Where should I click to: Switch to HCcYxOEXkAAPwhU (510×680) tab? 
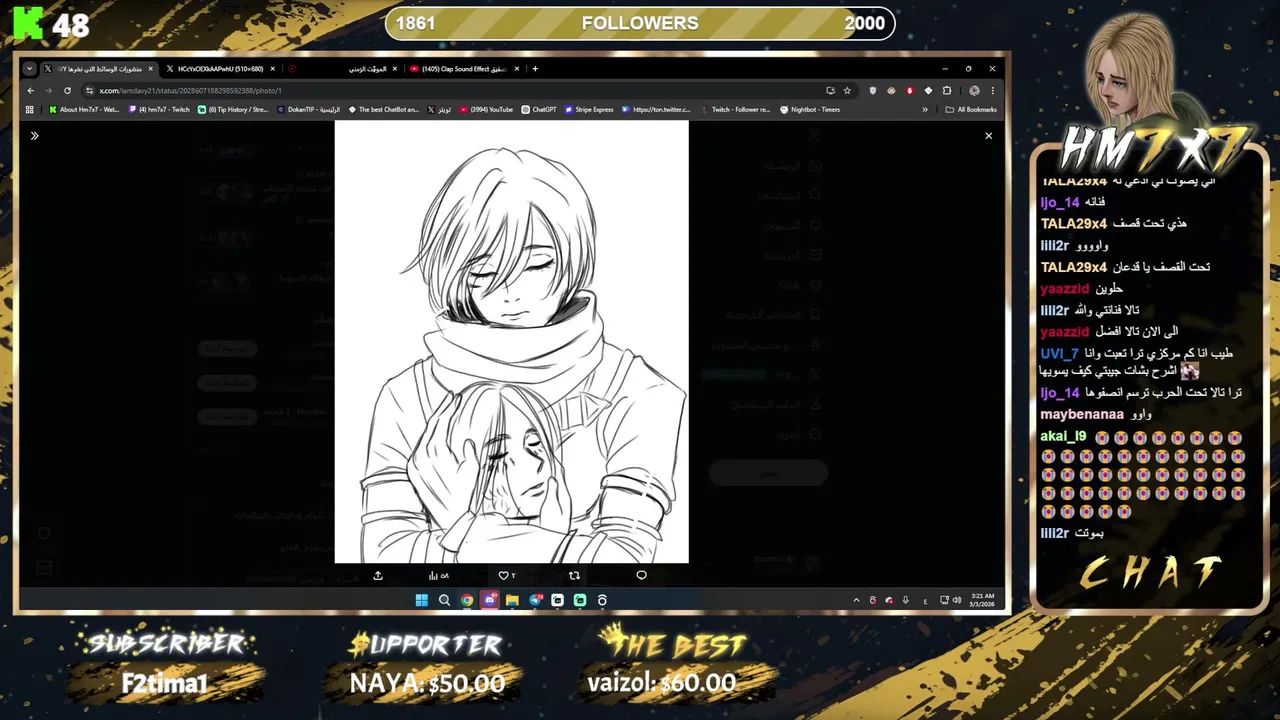[220, 69]
